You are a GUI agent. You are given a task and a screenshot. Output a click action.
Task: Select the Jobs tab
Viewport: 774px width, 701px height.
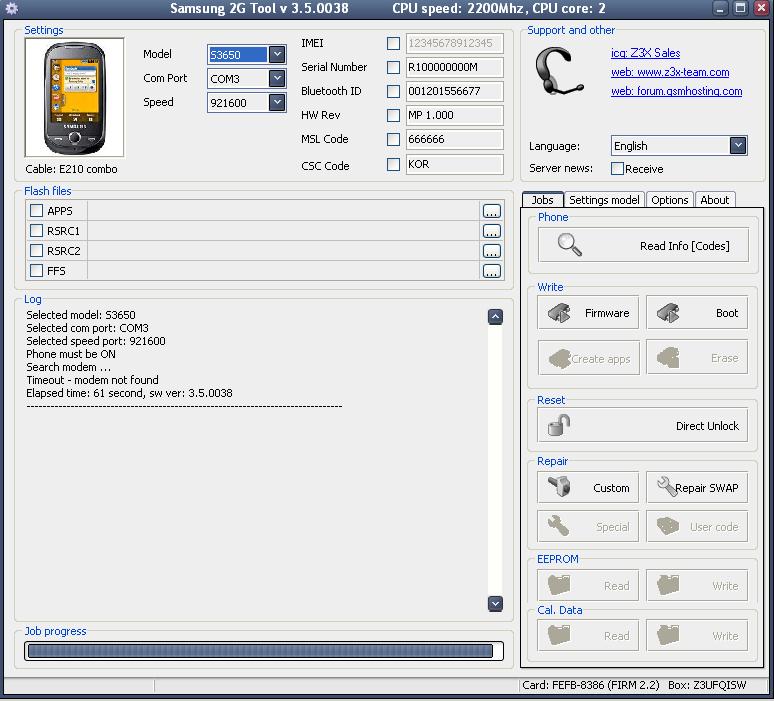click(542, 200)
